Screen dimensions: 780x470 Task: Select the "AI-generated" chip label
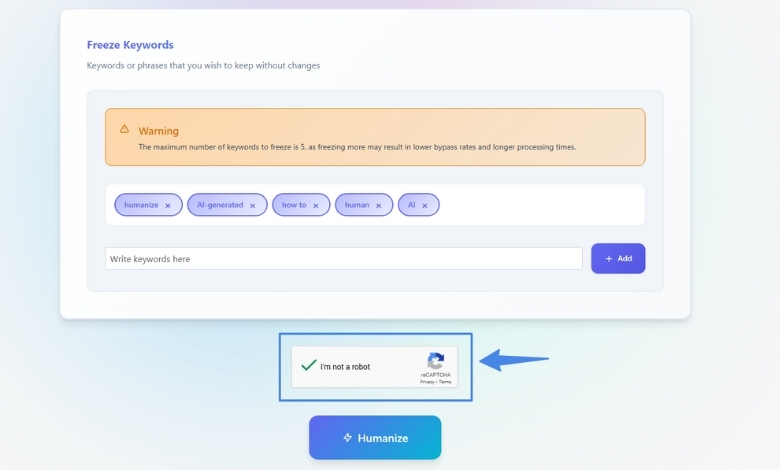coord(220,205)
